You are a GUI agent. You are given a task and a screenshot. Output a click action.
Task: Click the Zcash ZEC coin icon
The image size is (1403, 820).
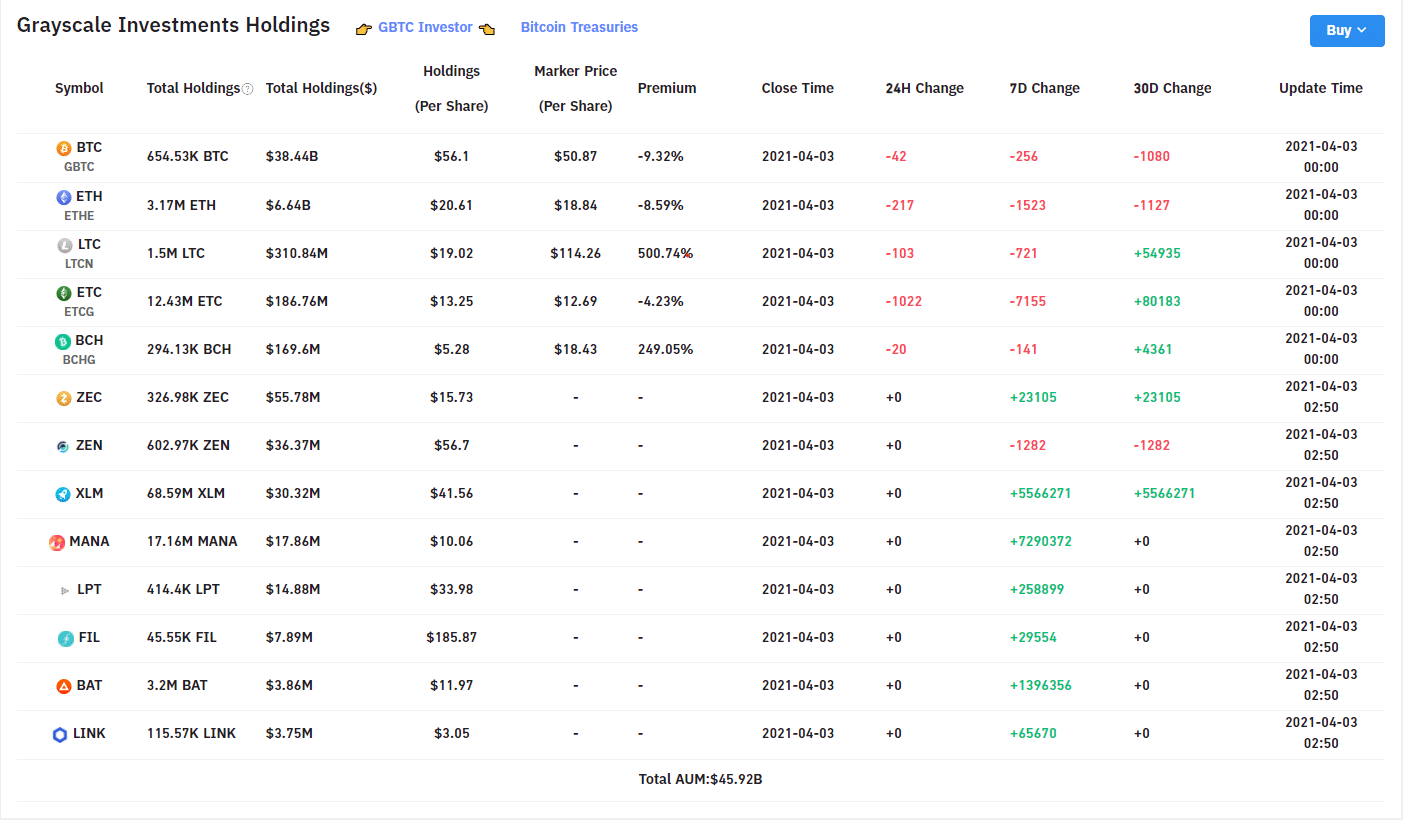click(64, 398)
